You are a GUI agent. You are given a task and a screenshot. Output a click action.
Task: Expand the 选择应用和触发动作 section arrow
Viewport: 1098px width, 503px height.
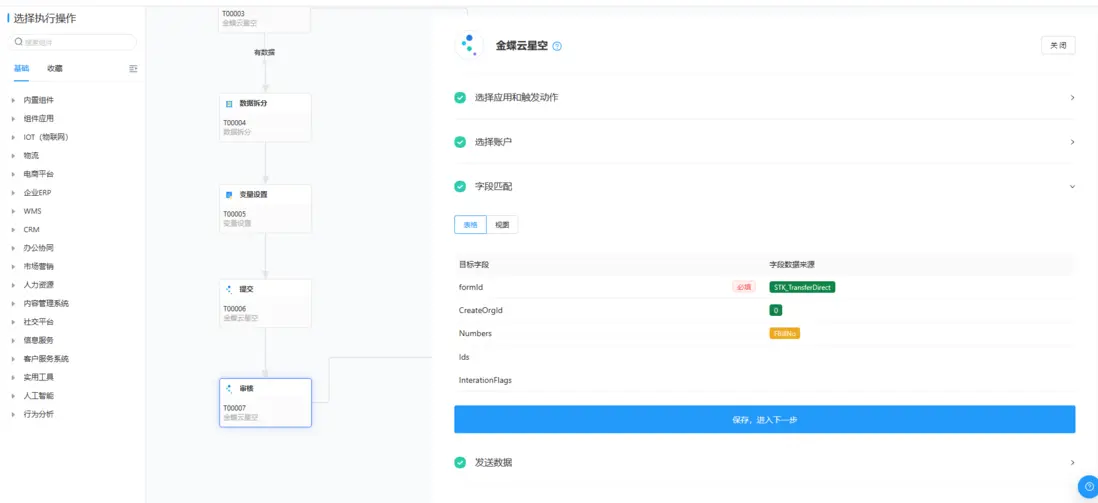click(1072, 97)
